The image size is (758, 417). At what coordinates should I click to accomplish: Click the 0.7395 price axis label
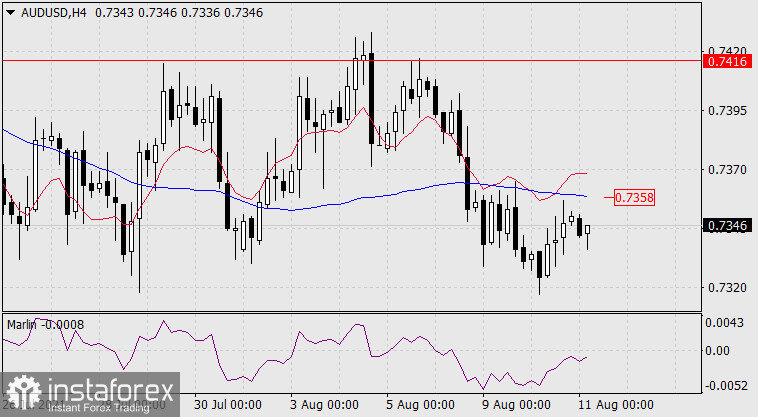723,110
